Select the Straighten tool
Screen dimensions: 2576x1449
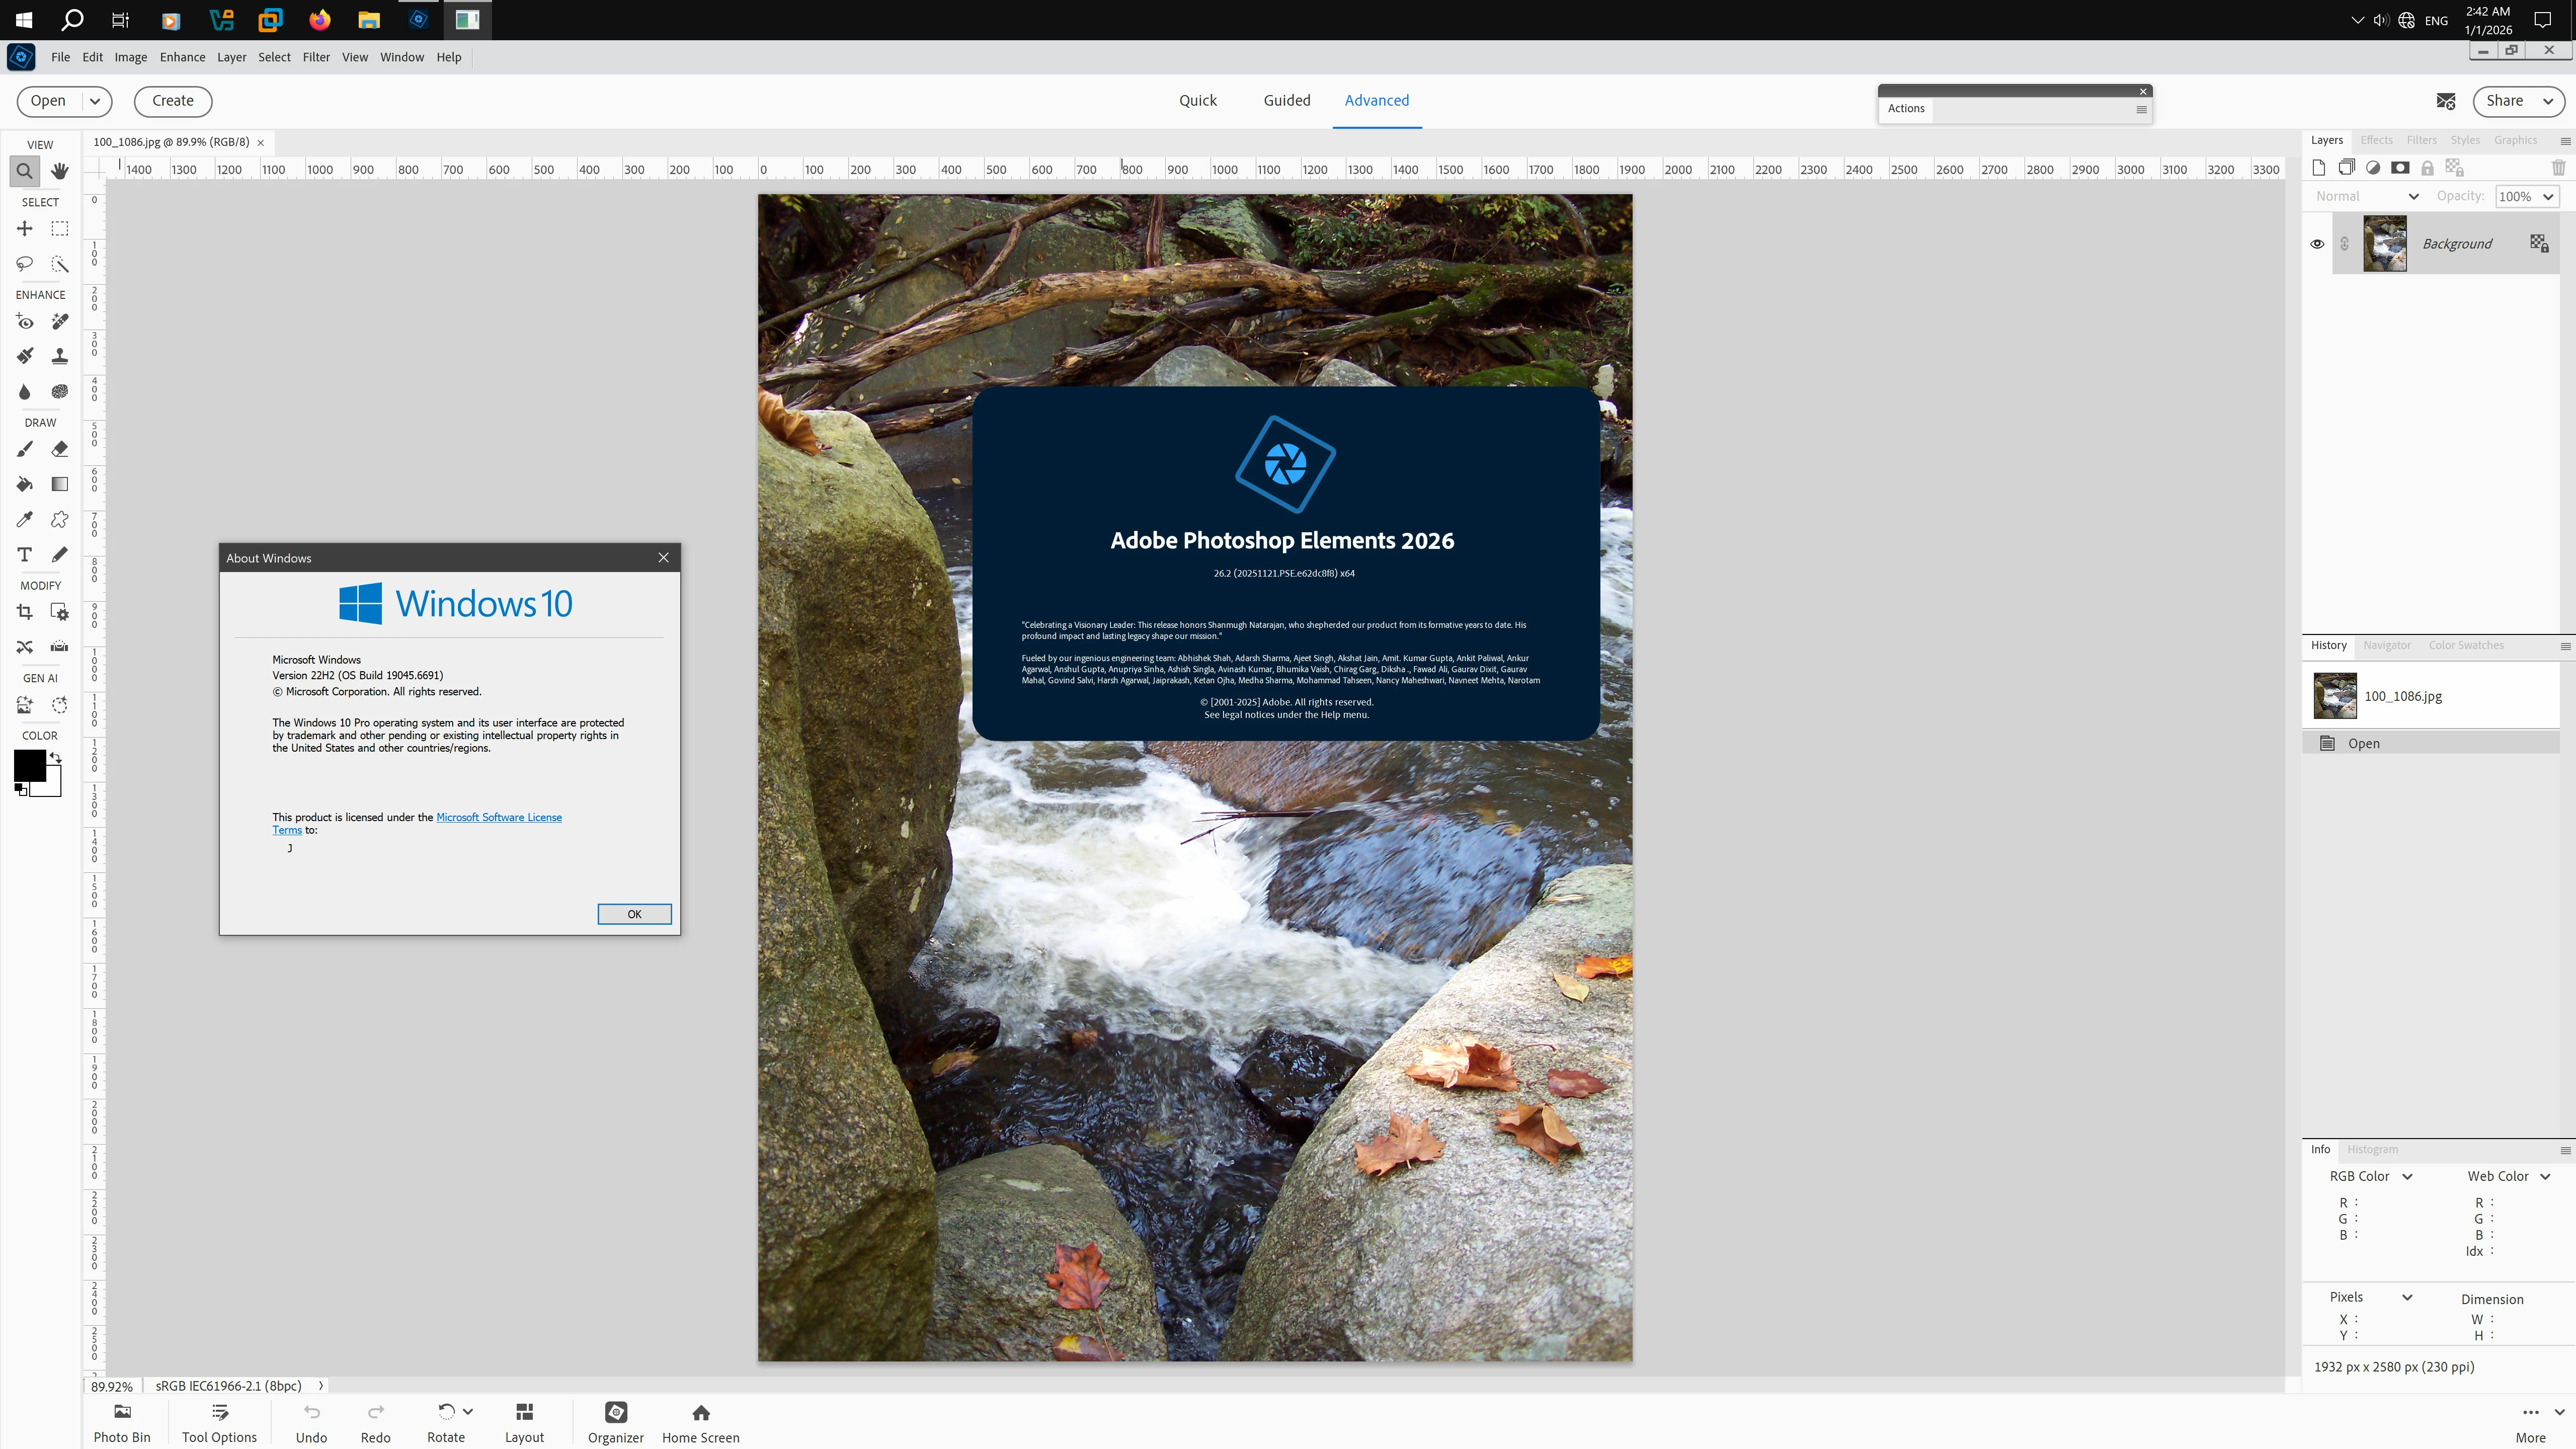point(60,647)
